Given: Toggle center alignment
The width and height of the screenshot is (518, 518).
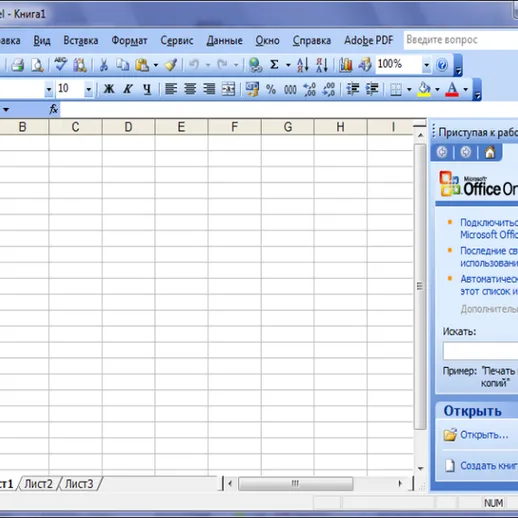Looking at the screenshot, I should [x=190, y=89].
